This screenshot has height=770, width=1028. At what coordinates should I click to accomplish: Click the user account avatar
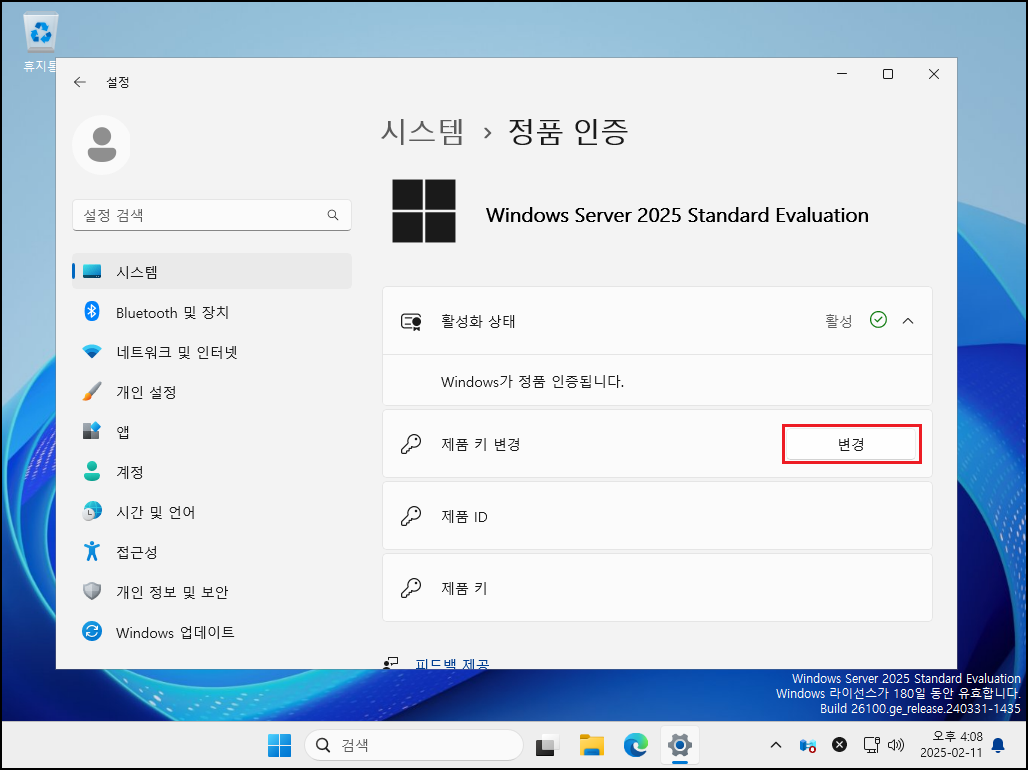[101, 145]
